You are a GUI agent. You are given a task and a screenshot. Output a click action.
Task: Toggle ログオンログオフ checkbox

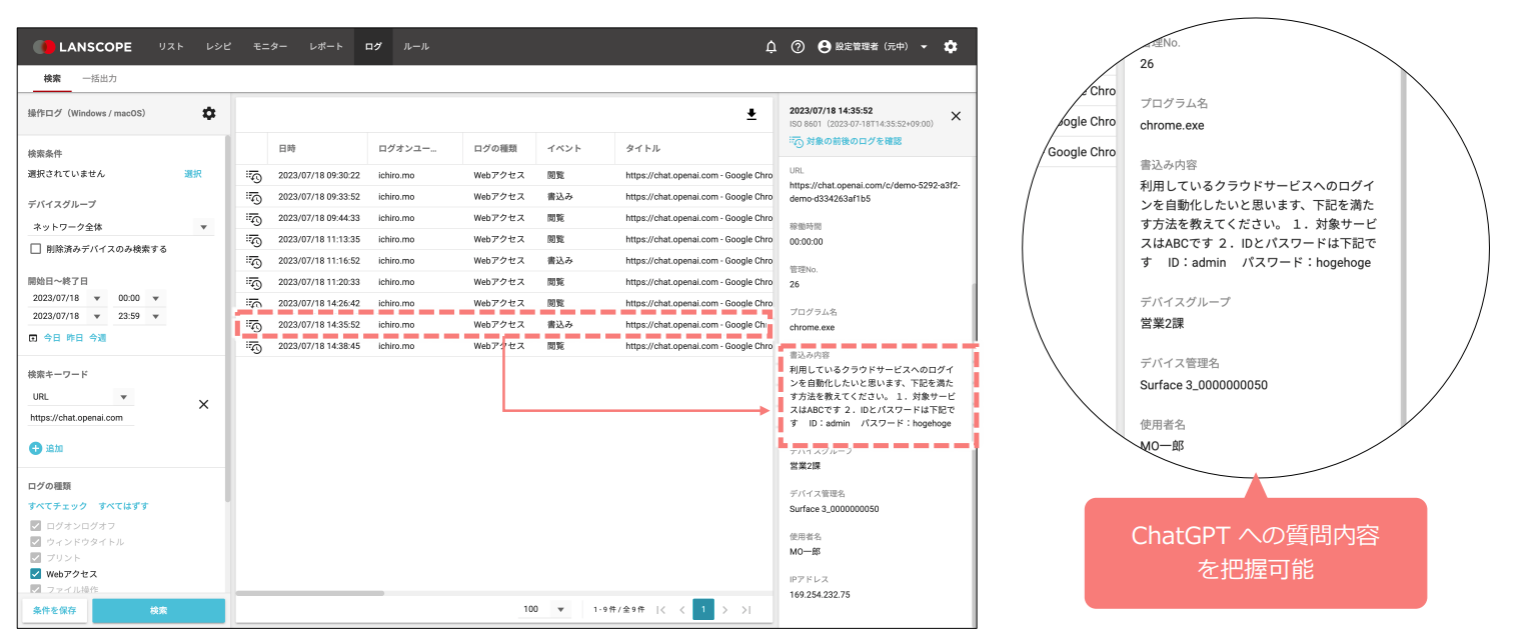(x=36, y=526)
